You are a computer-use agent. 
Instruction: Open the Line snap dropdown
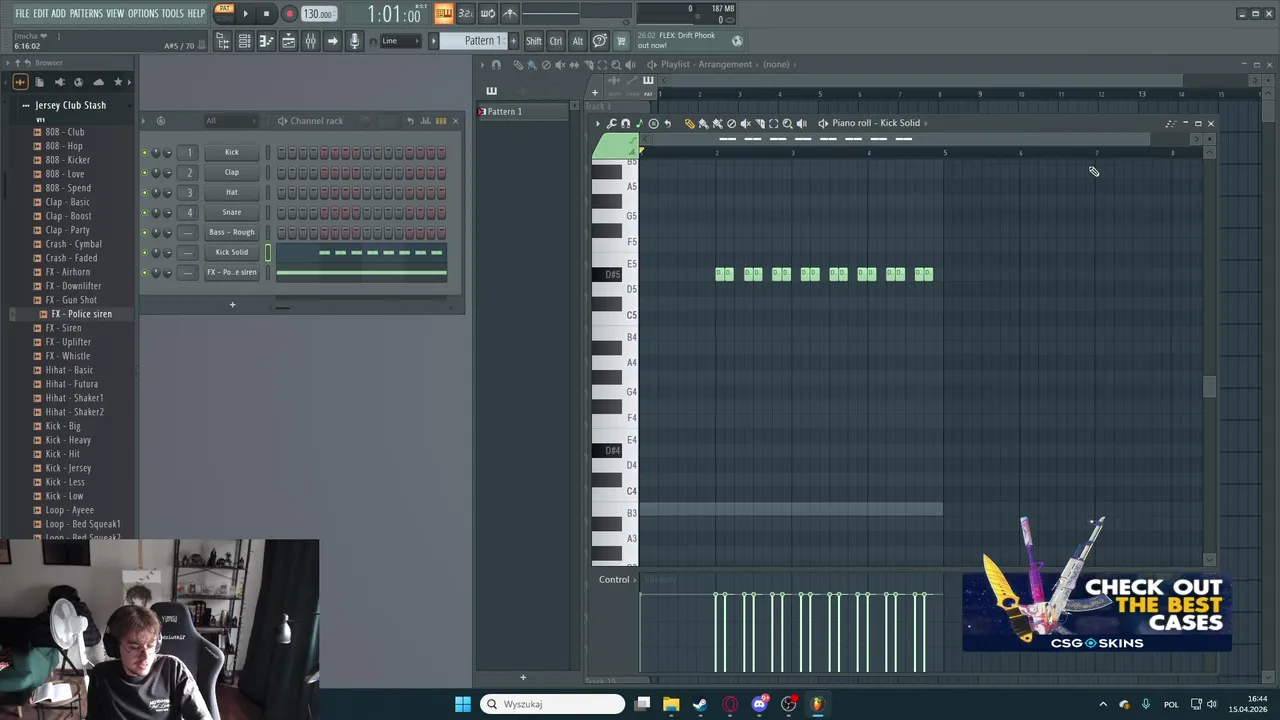pyautogui.click(x=402, y=41)
